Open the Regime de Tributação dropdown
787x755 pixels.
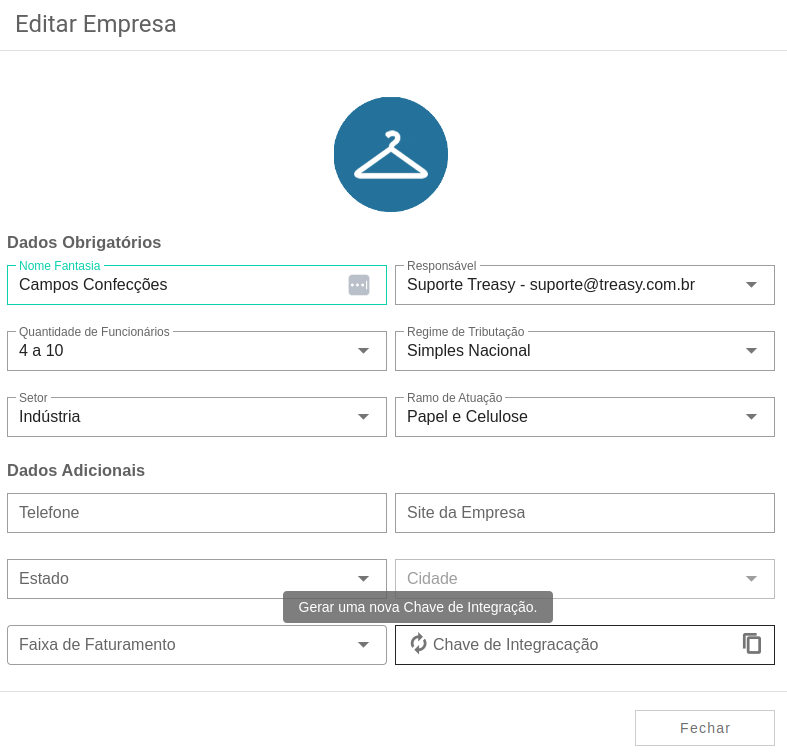point(585,351)
